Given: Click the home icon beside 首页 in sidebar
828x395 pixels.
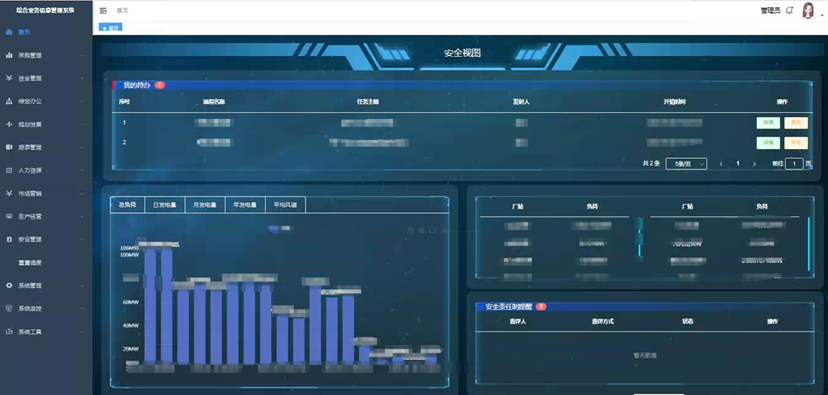Looking at the screenshot, I should coord(9,32).
